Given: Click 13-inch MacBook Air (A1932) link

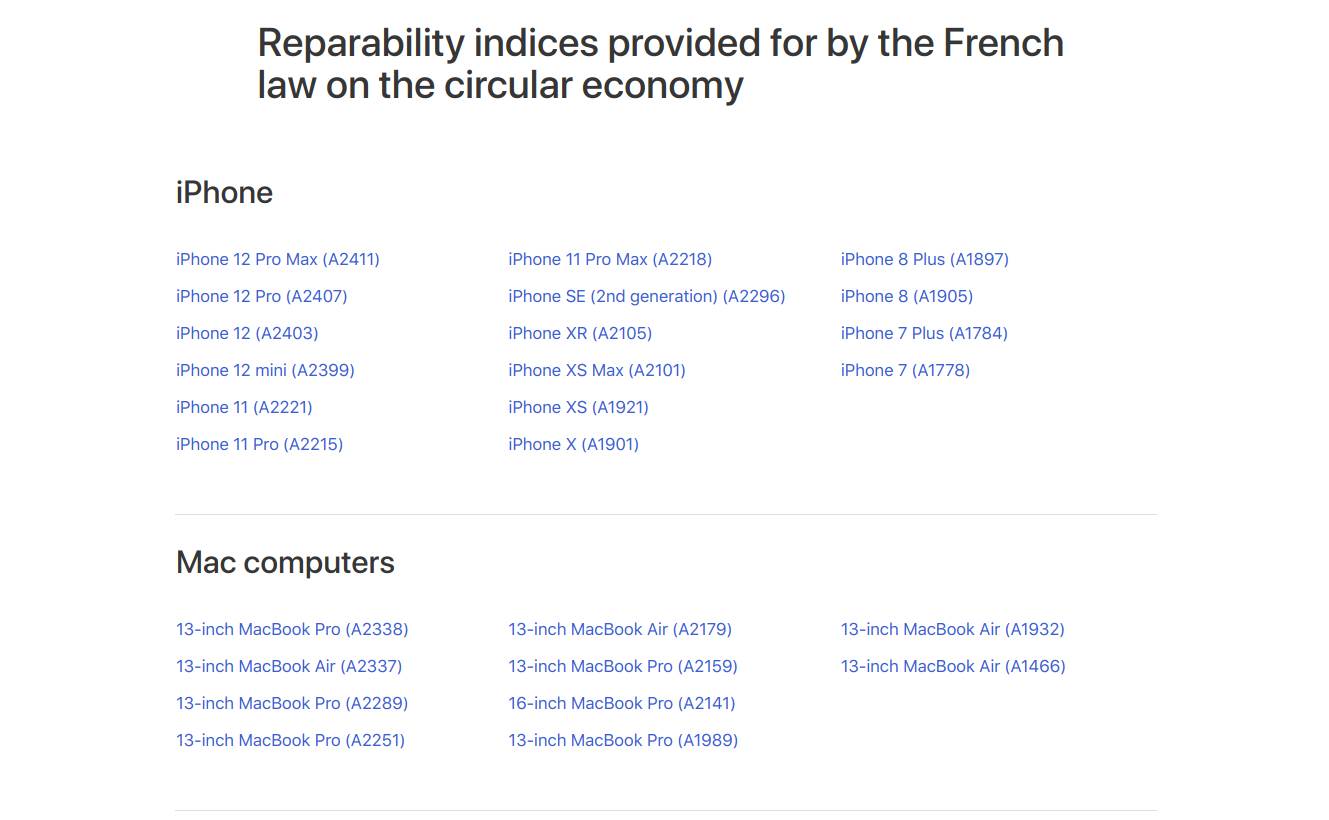Looking at the screenshot, I should 952,629.
